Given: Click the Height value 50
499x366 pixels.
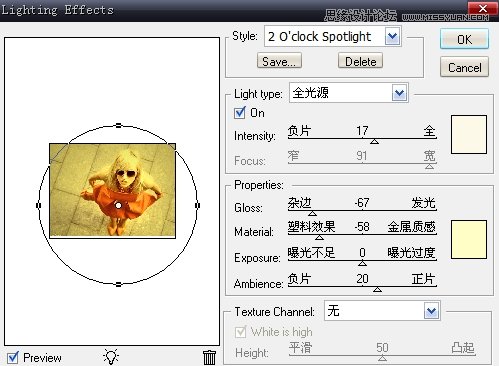Looking at the screenshot, I should coord(382,348).
